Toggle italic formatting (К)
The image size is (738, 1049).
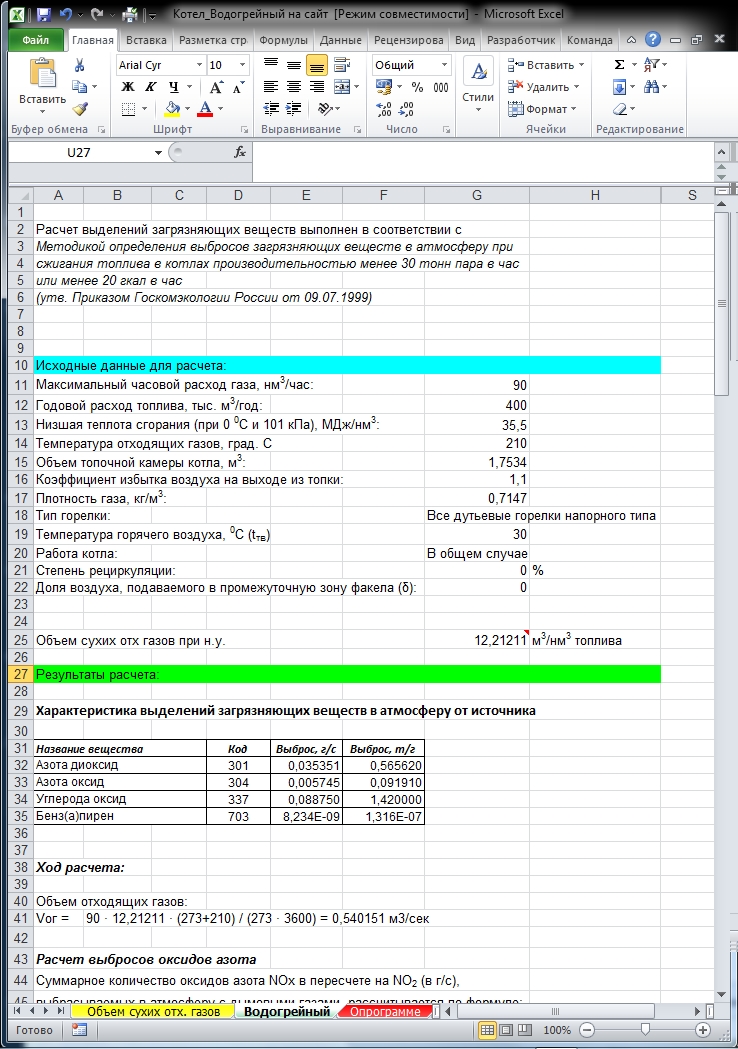pyautogui.click(x=151, y=87)
